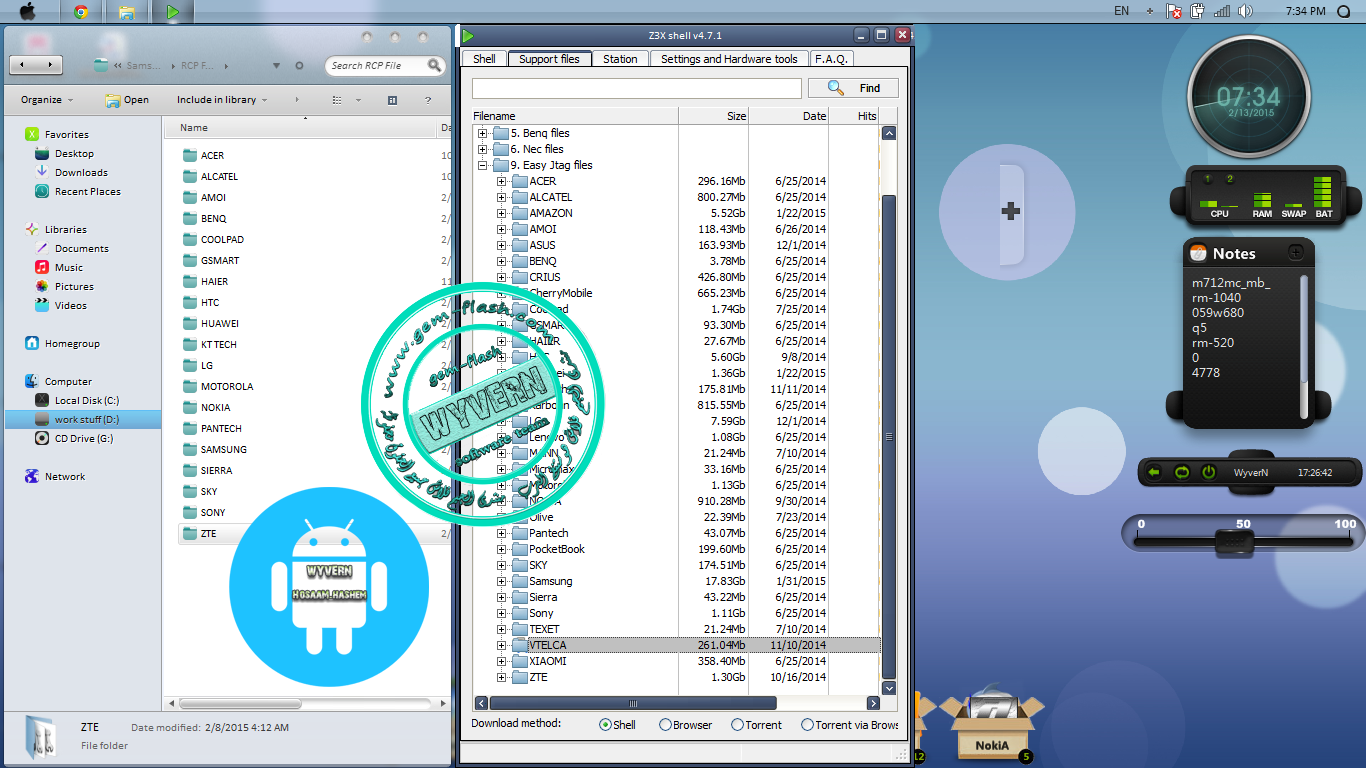Open the Include in library dropdown
1366x768 pixels.
click(x=222, y=100)
